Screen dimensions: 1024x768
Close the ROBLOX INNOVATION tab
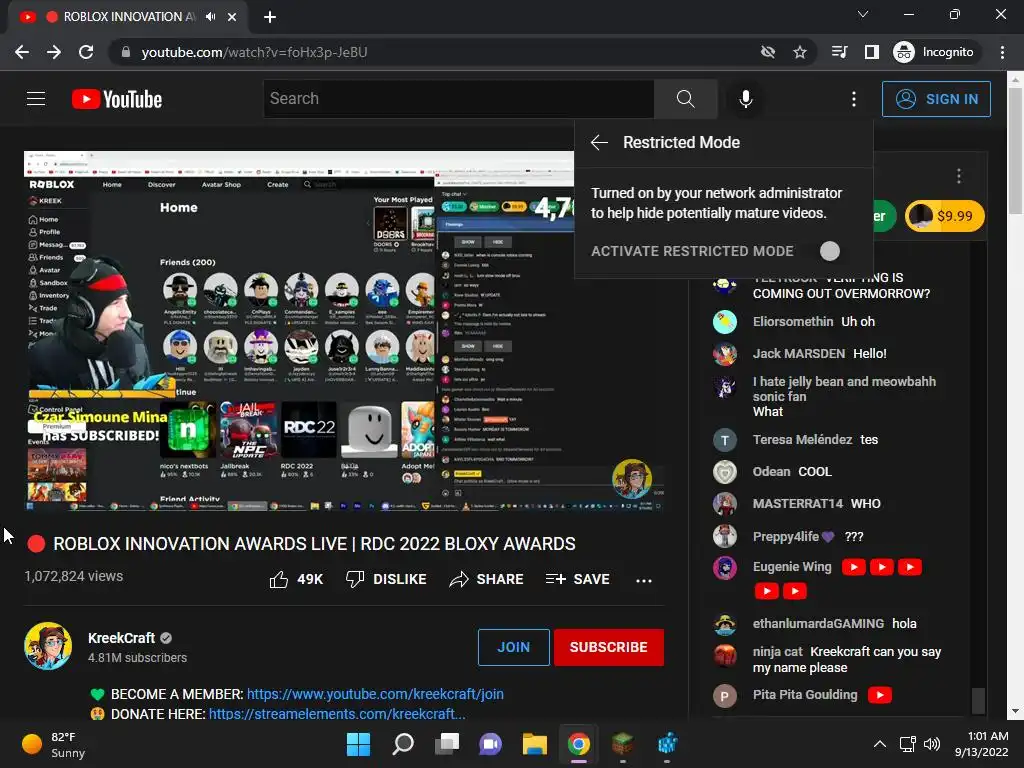click(x=232, y=17)
